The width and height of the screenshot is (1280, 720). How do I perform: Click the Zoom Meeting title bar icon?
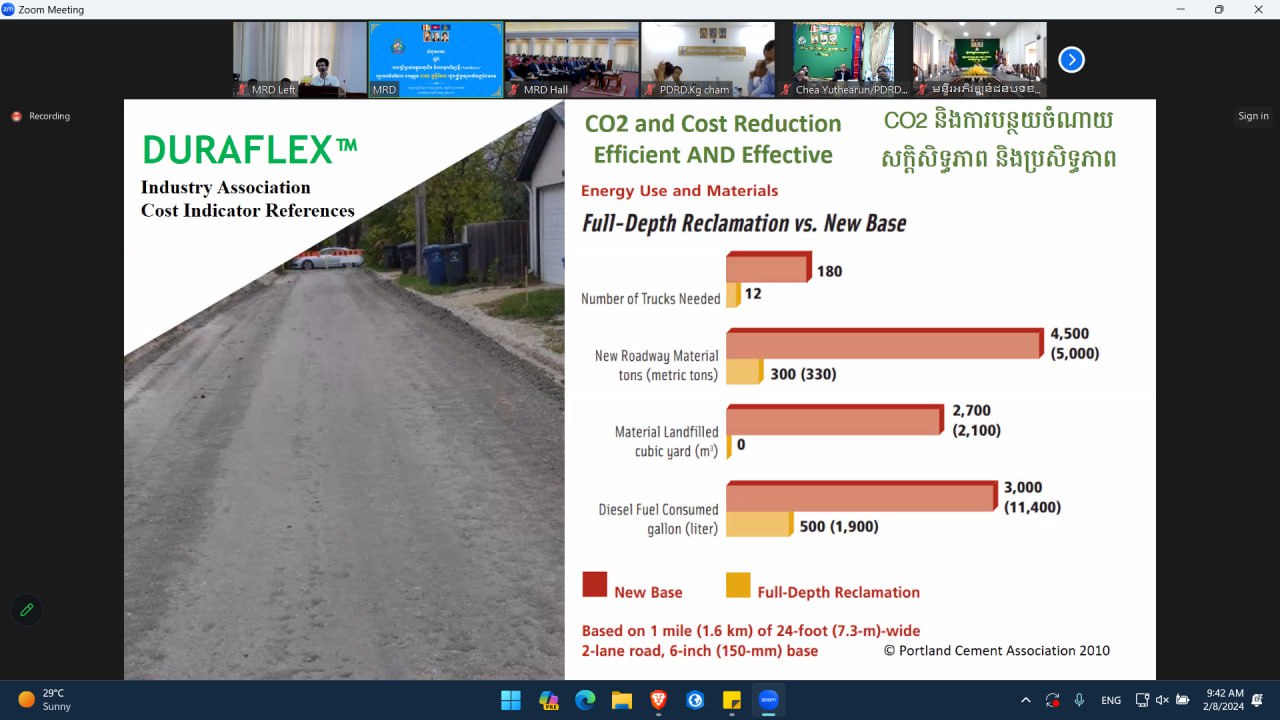8,9
